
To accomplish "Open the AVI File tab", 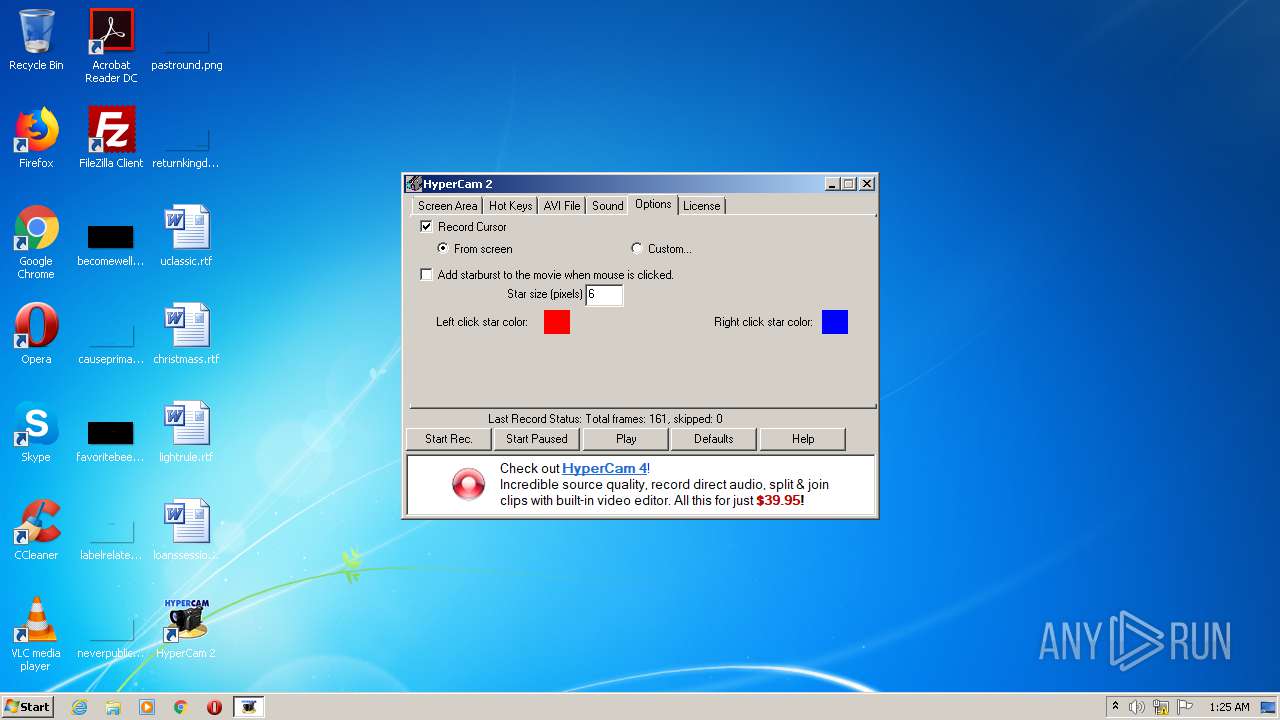I will 562,206.
